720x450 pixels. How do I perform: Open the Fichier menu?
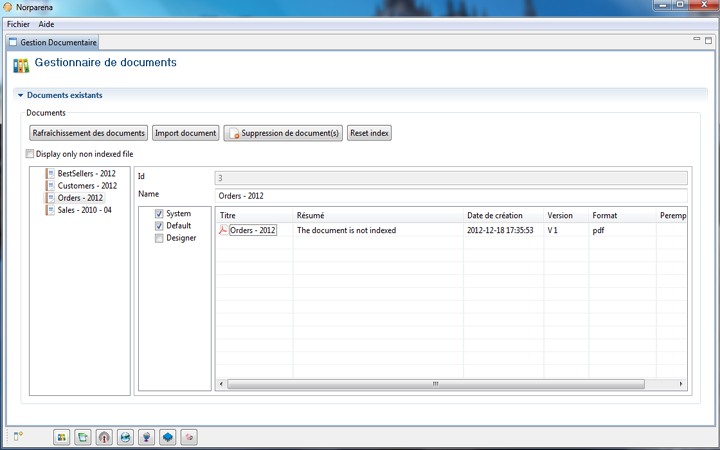pos(19,23)
